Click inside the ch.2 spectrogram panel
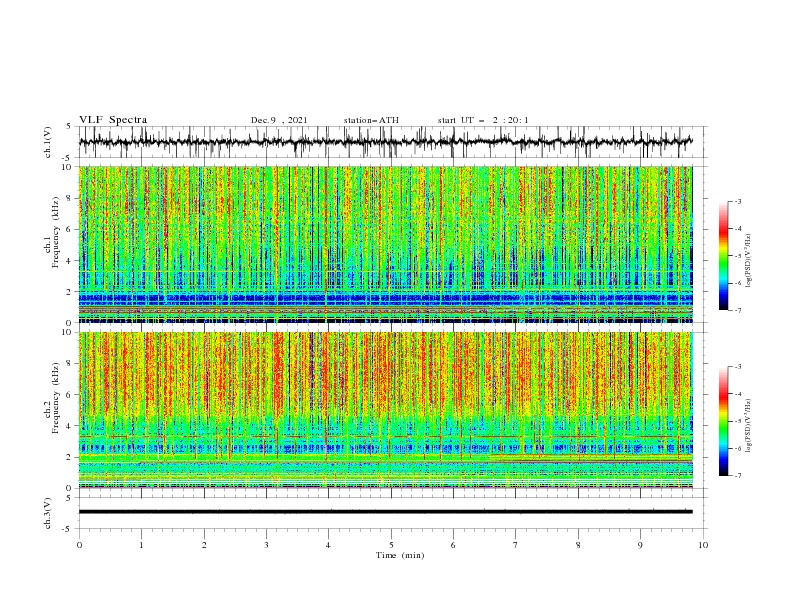The height and width of the screenshot is (612, 792). point(385,410)
